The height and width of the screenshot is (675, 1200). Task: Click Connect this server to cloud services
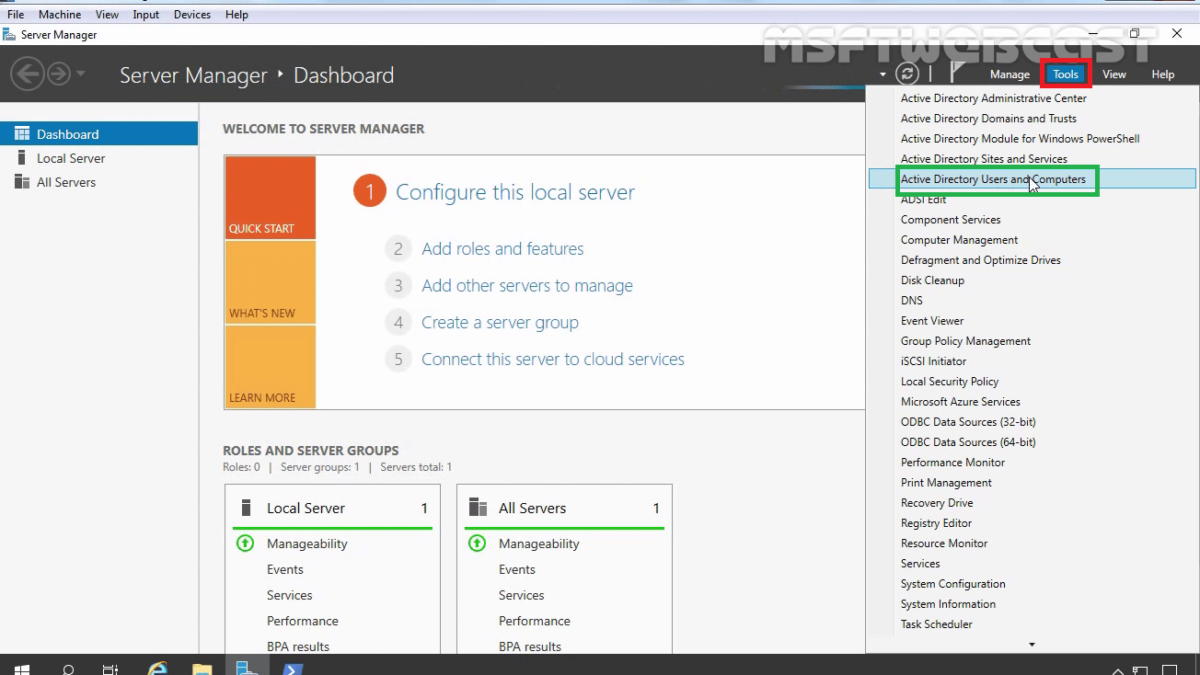[x=553, y=359]
